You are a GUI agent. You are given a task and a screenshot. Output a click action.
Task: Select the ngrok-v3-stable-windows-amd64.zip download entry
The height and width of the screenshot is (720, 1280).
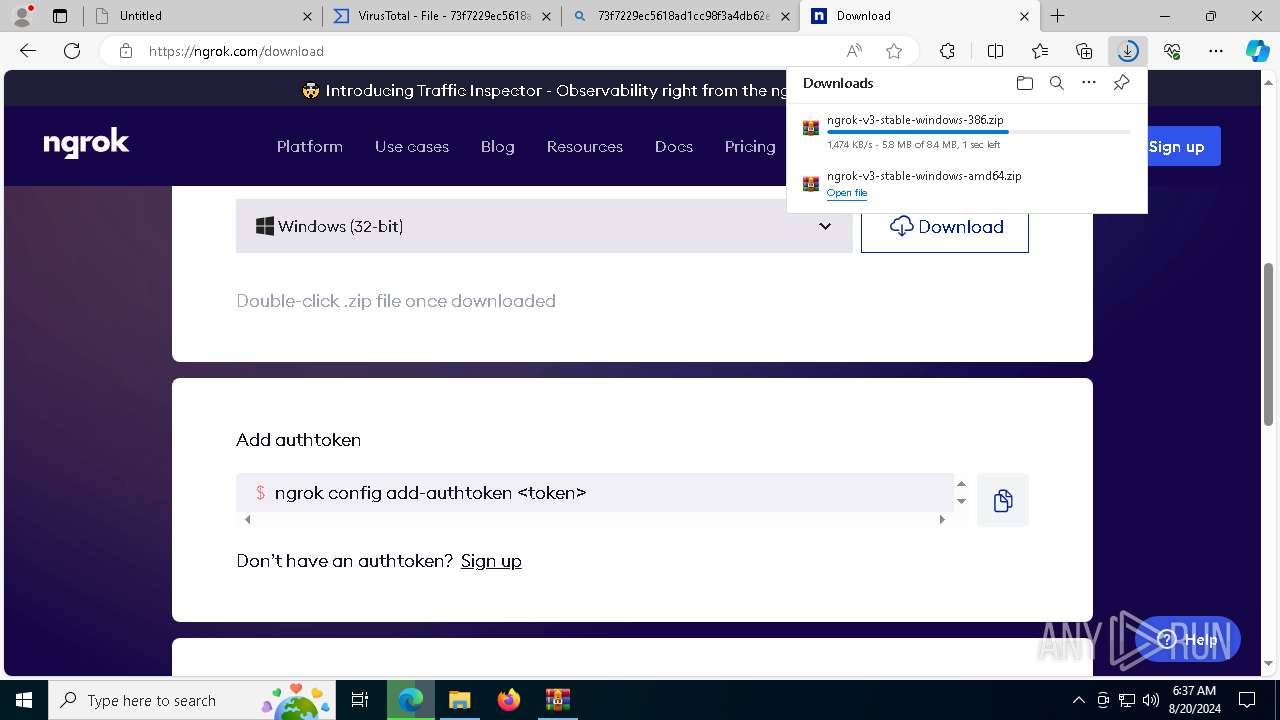[967, 184]
